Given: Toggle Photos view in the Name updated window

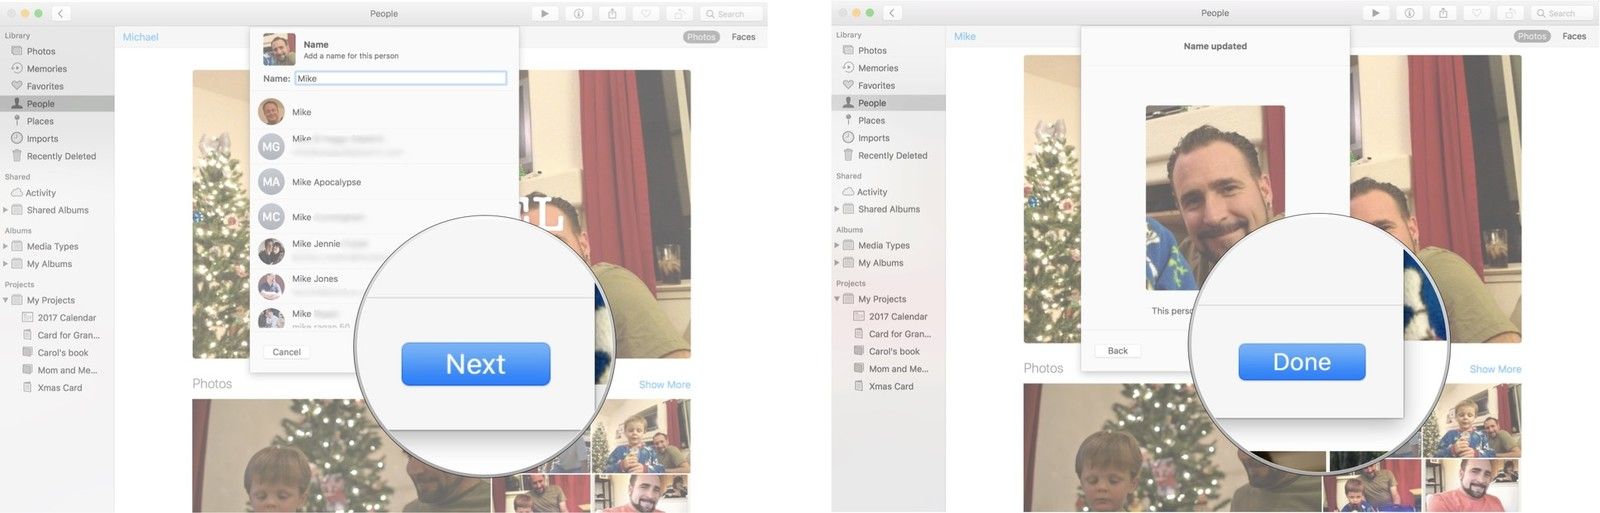Looking at the screenshot, I should (x=1531, y=36).
